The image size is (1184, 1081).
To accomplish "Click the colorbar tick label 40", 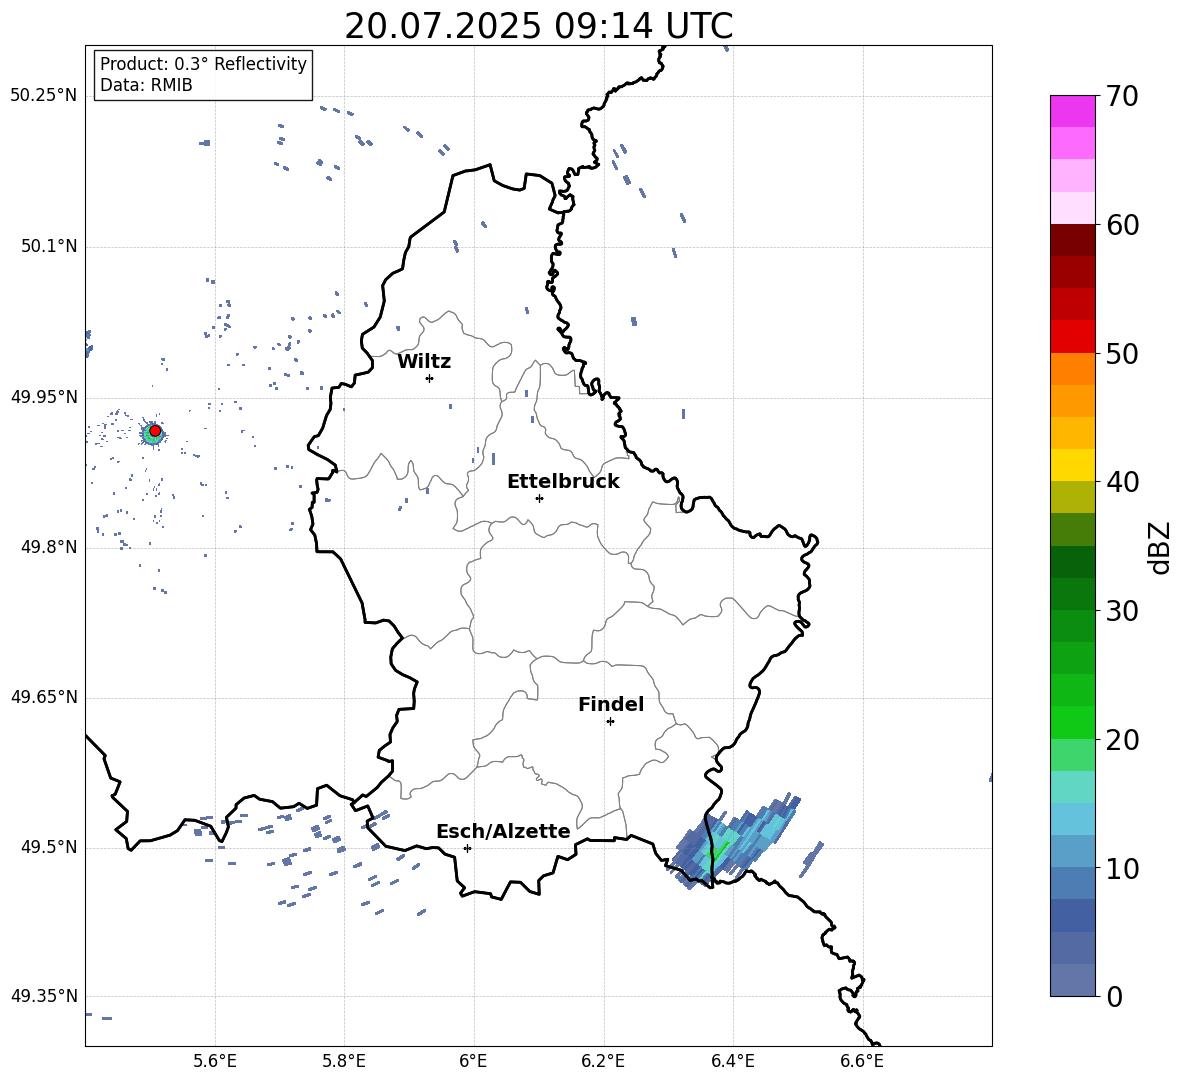I will 1122,482.
